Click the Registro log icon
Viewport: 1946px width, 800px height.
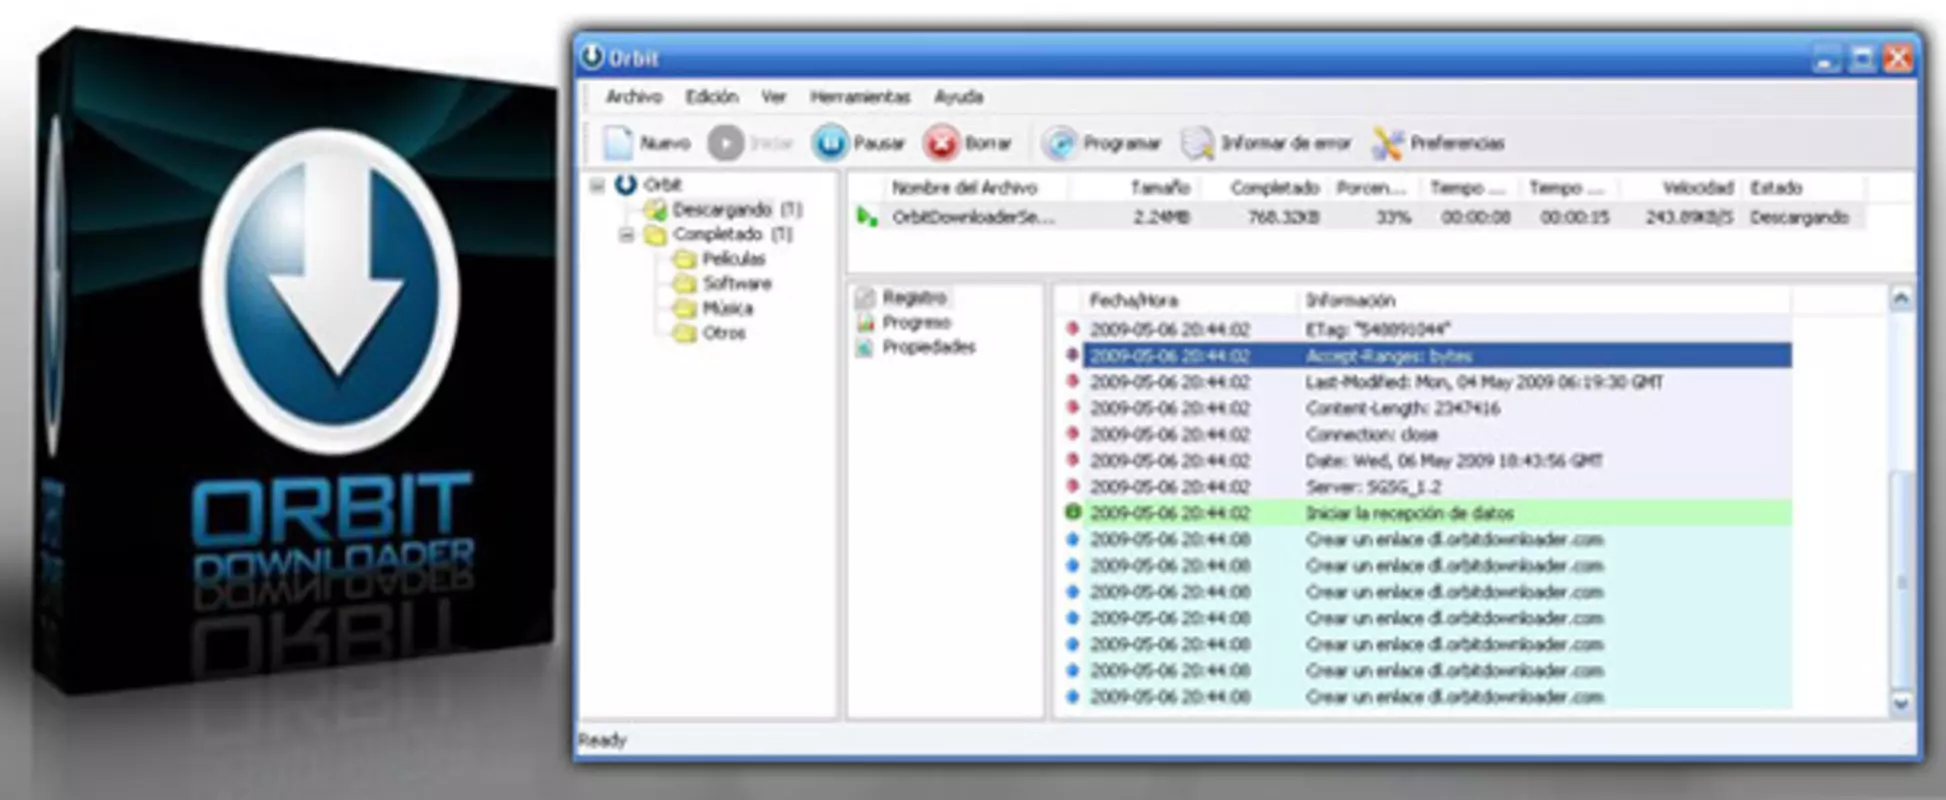tap(865, 298)
